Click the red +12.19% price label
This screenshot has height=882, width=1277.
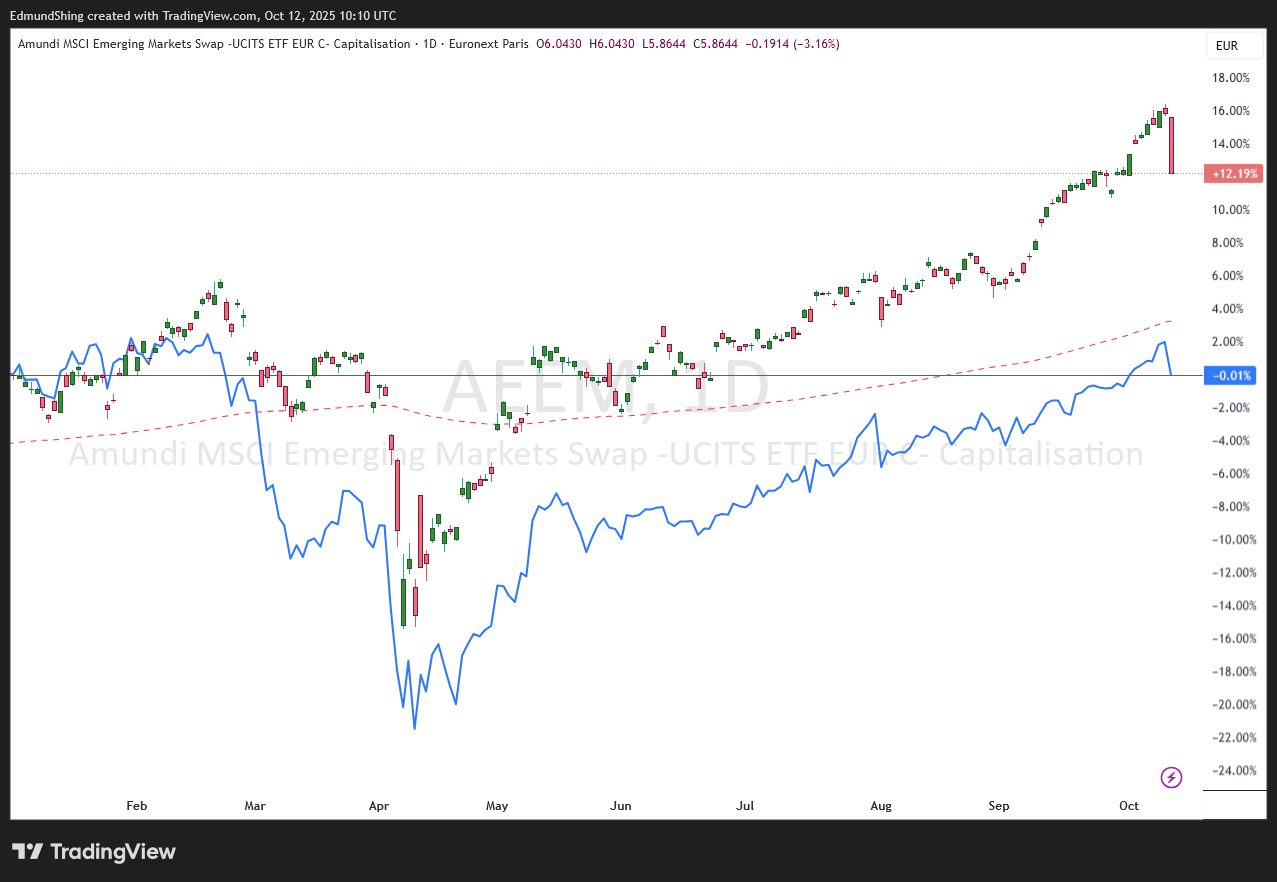(x=1235, y=173)
